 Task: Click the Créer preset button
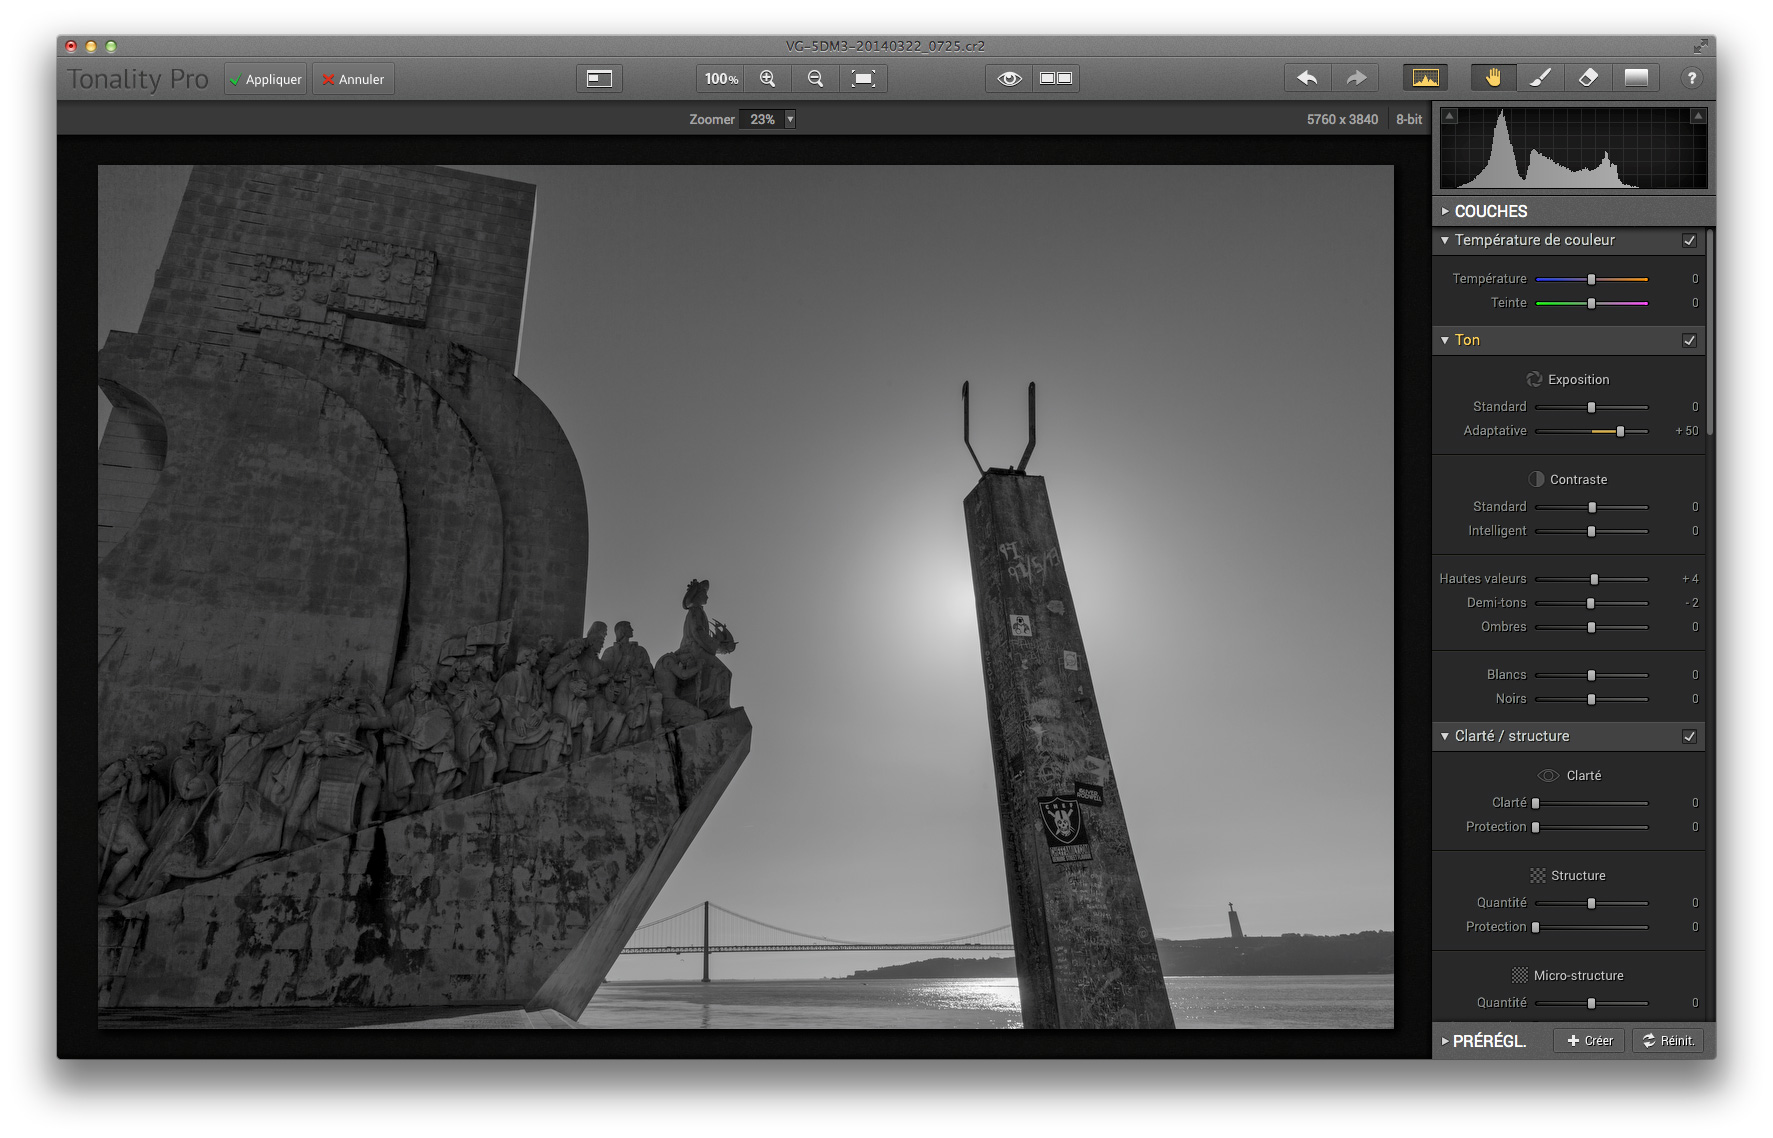point(1589,1041)
